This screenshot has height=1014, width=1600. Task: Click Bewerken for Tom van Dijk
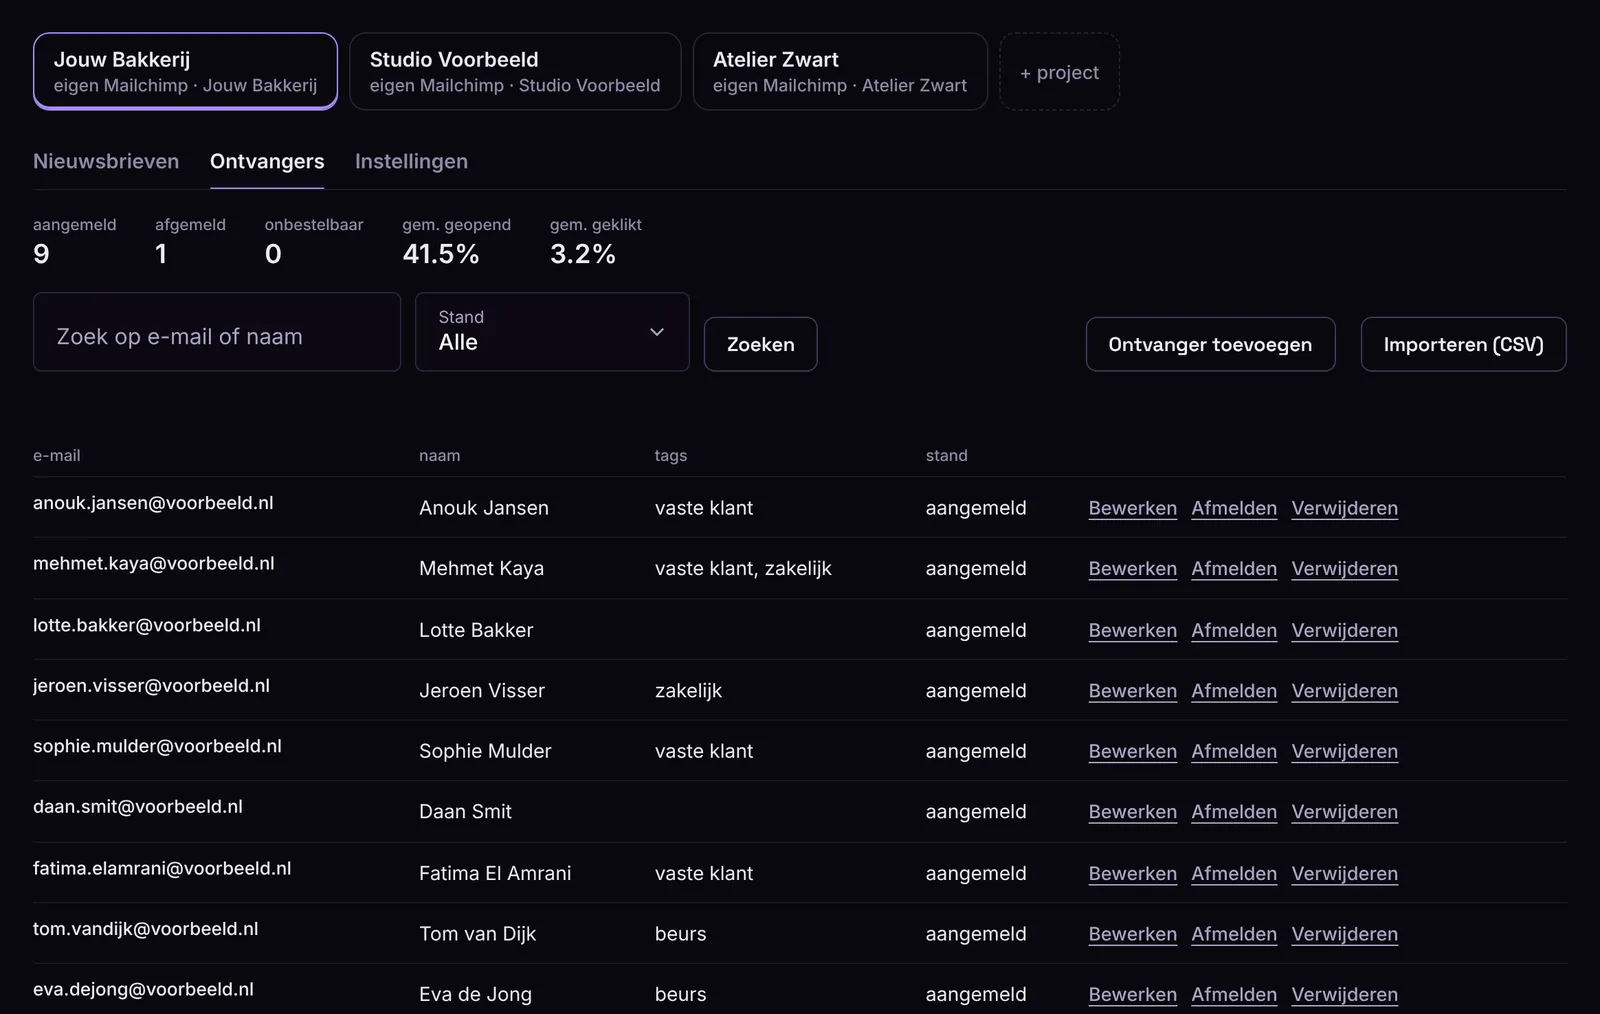click(1132, 933)
